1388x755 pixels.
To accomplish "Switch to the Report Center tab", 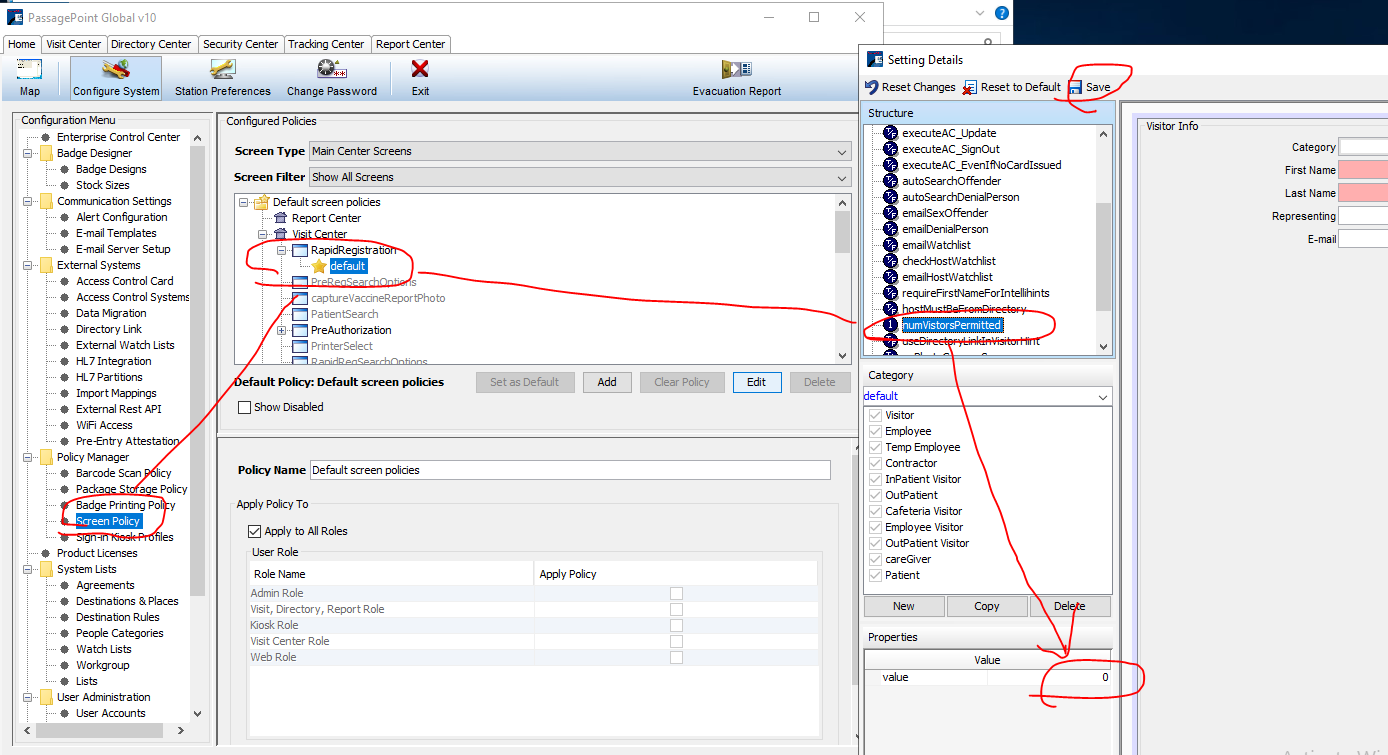I will [411, 44].
